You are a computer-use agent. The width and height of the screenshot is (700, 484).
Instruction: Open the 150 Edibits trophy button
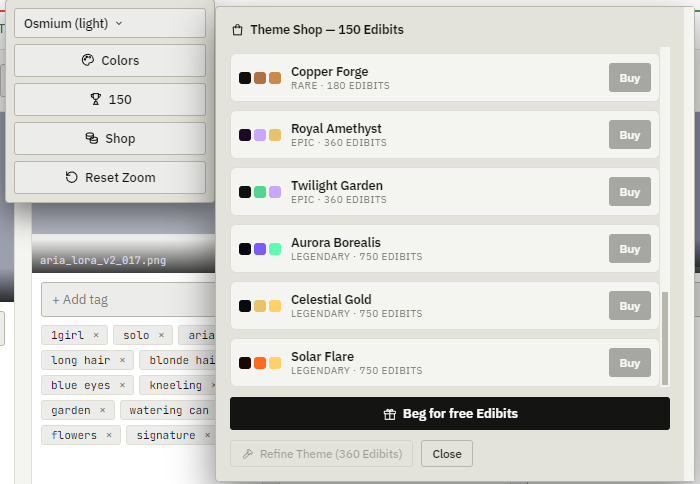click(110, 99)
